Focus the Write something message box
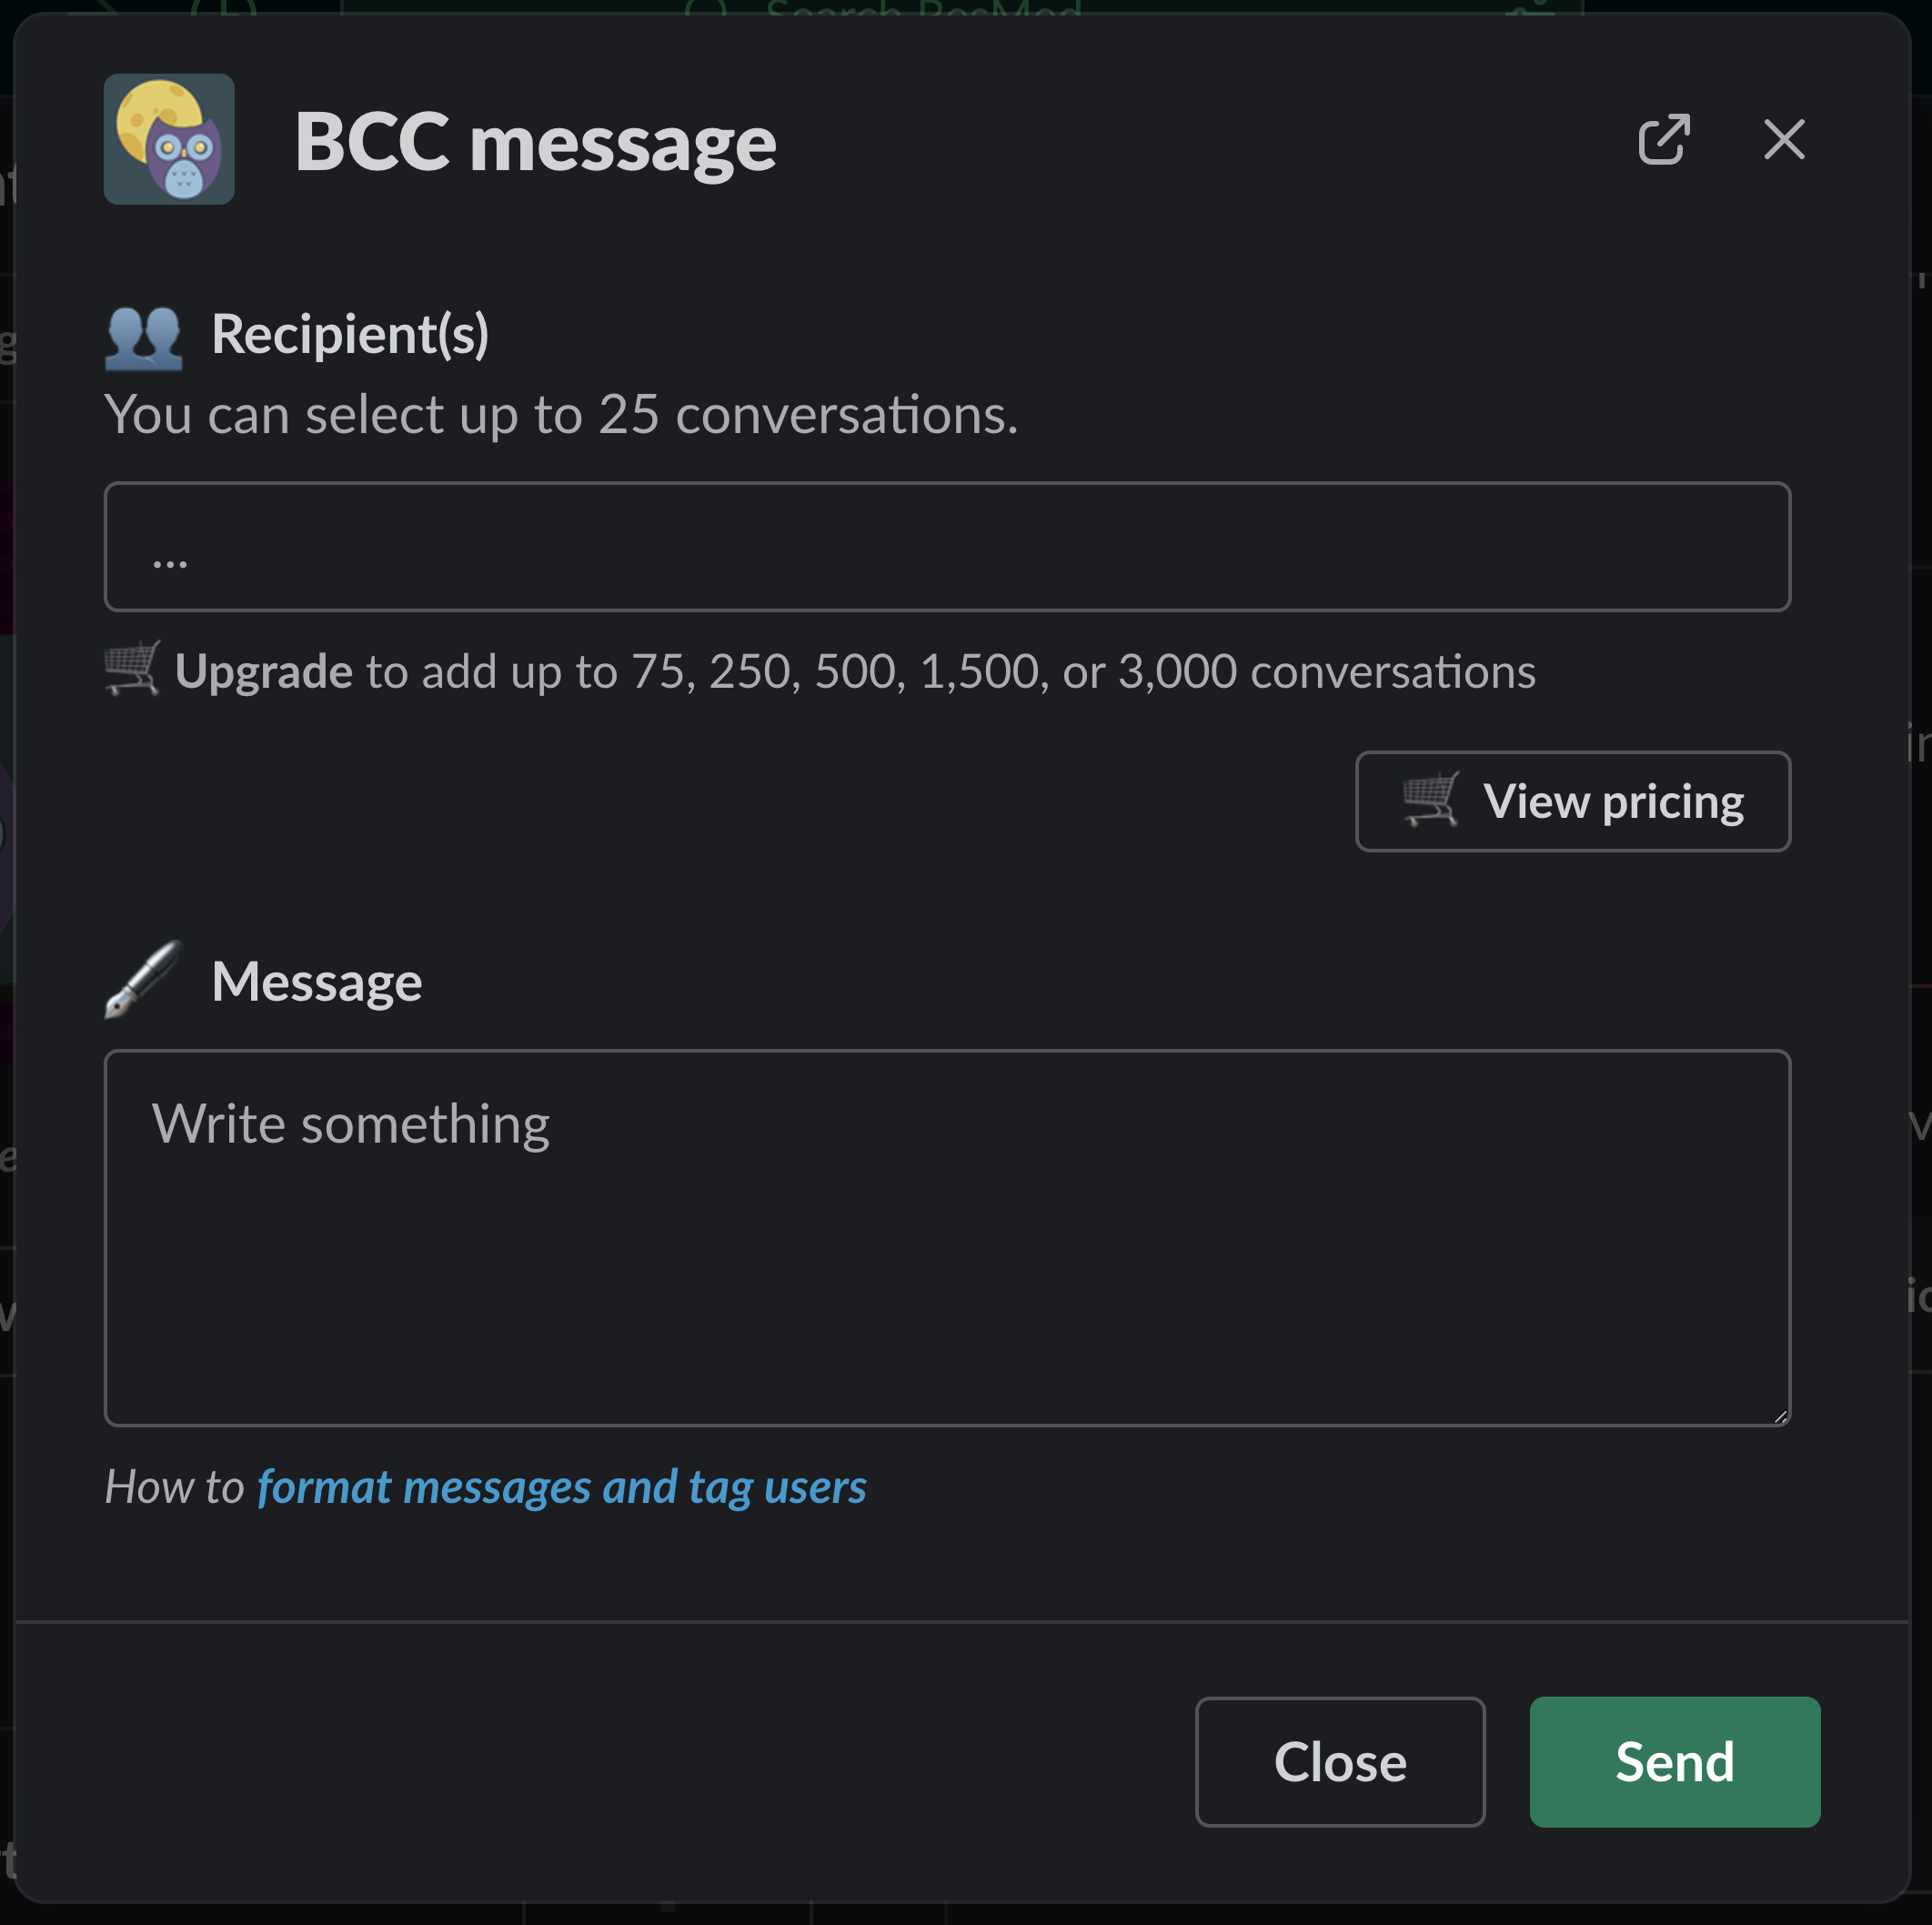 point(947,1237)
